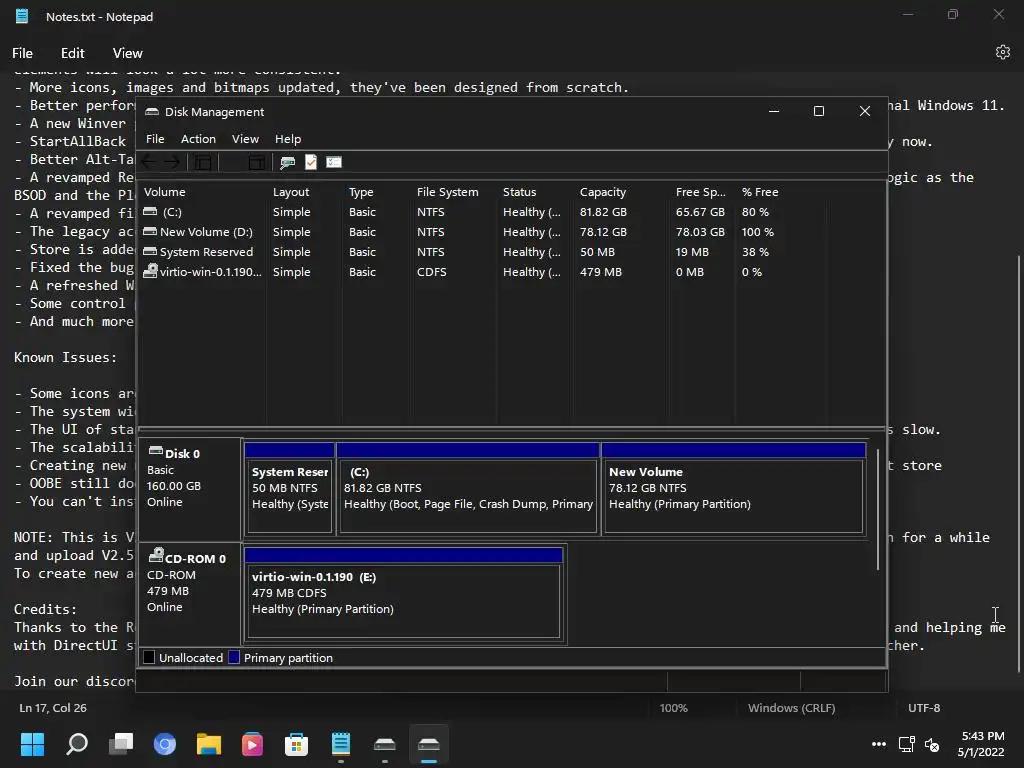Open Disk Management View menu
This screenshot has height=768, width=1024.
[245, 138]
